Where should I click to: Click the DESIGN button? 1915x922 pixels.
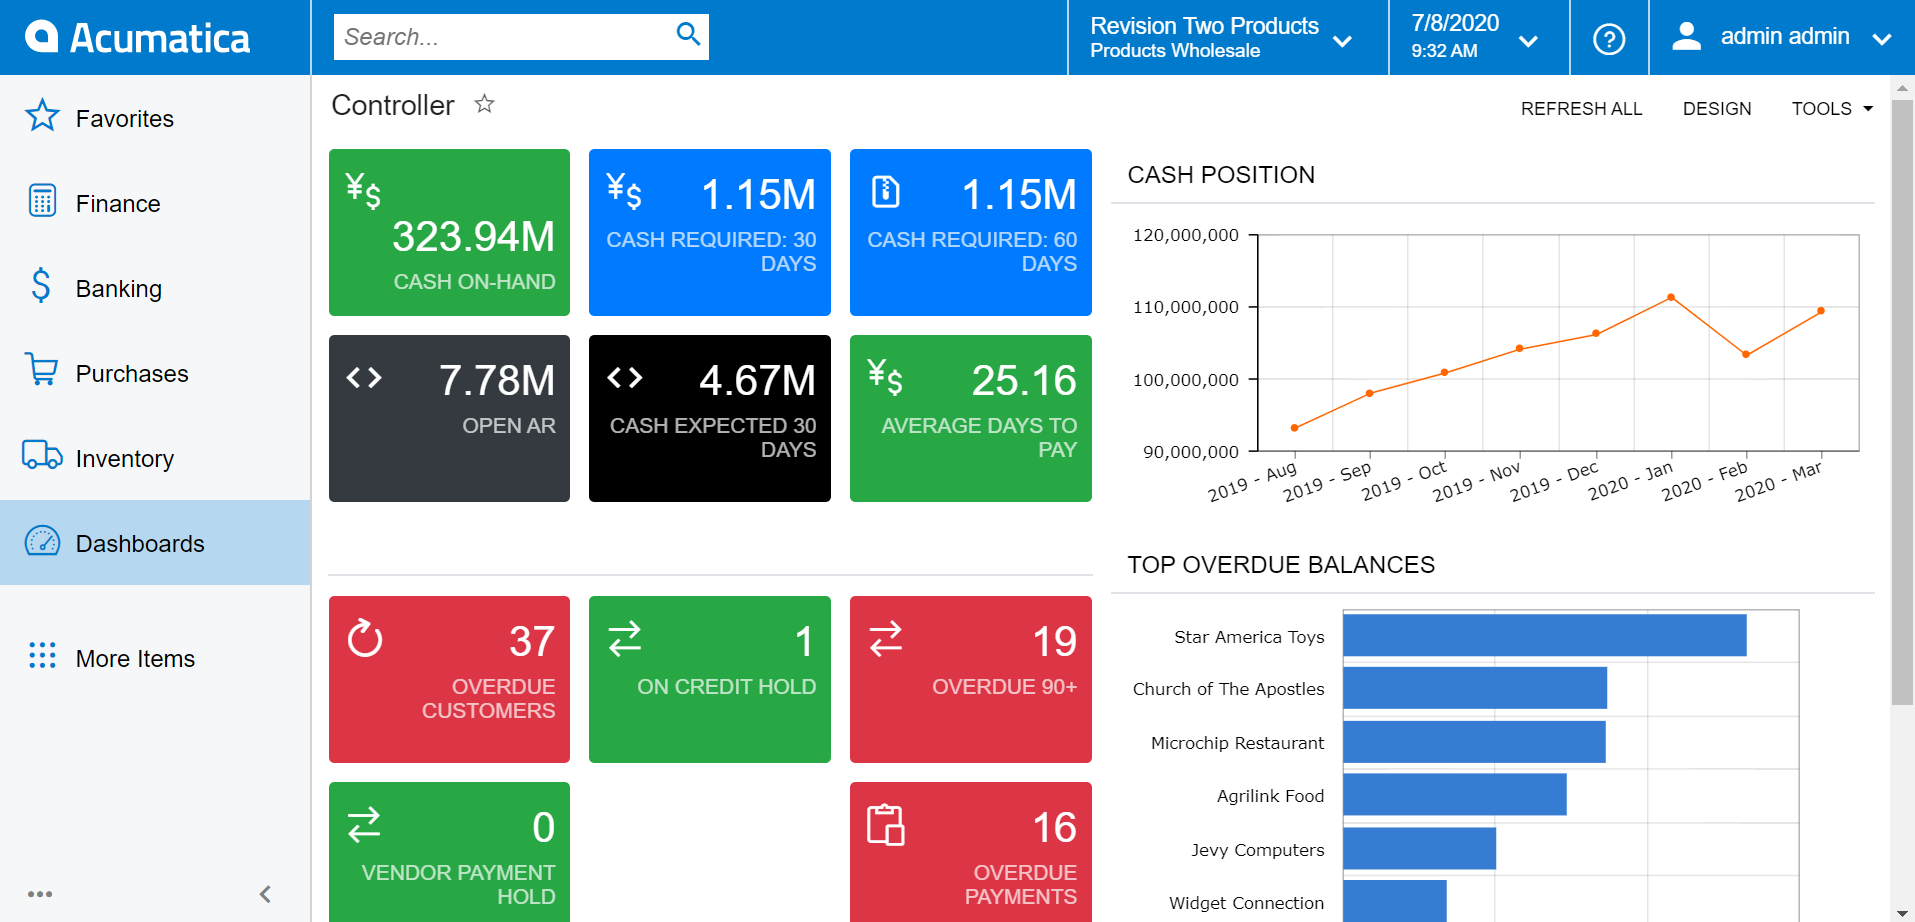pyautogui.click(x=1716, y=108)
